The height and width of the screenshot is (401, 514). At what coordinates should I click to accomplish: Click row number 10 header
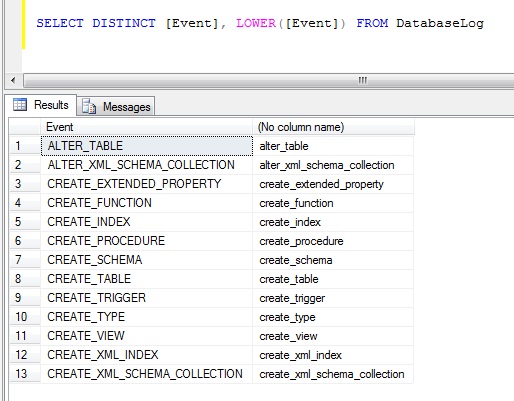(25, 317)
